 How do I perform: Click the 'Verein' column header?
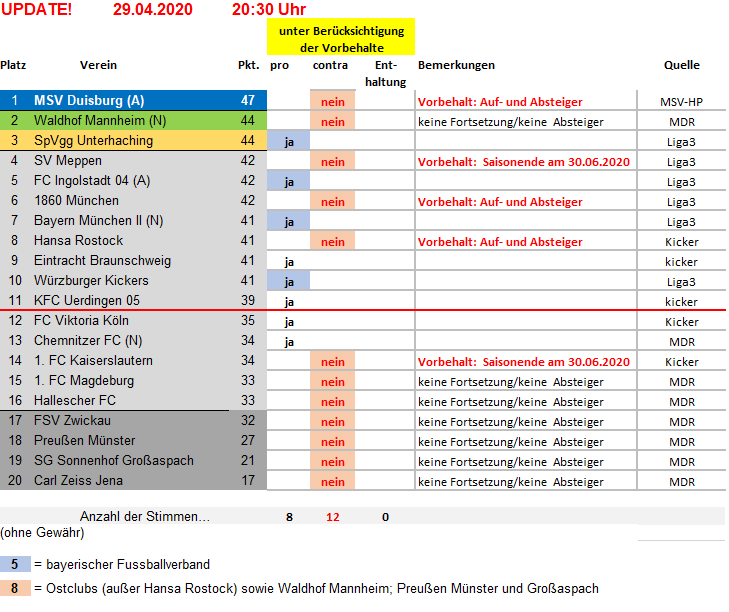point(99,65)
